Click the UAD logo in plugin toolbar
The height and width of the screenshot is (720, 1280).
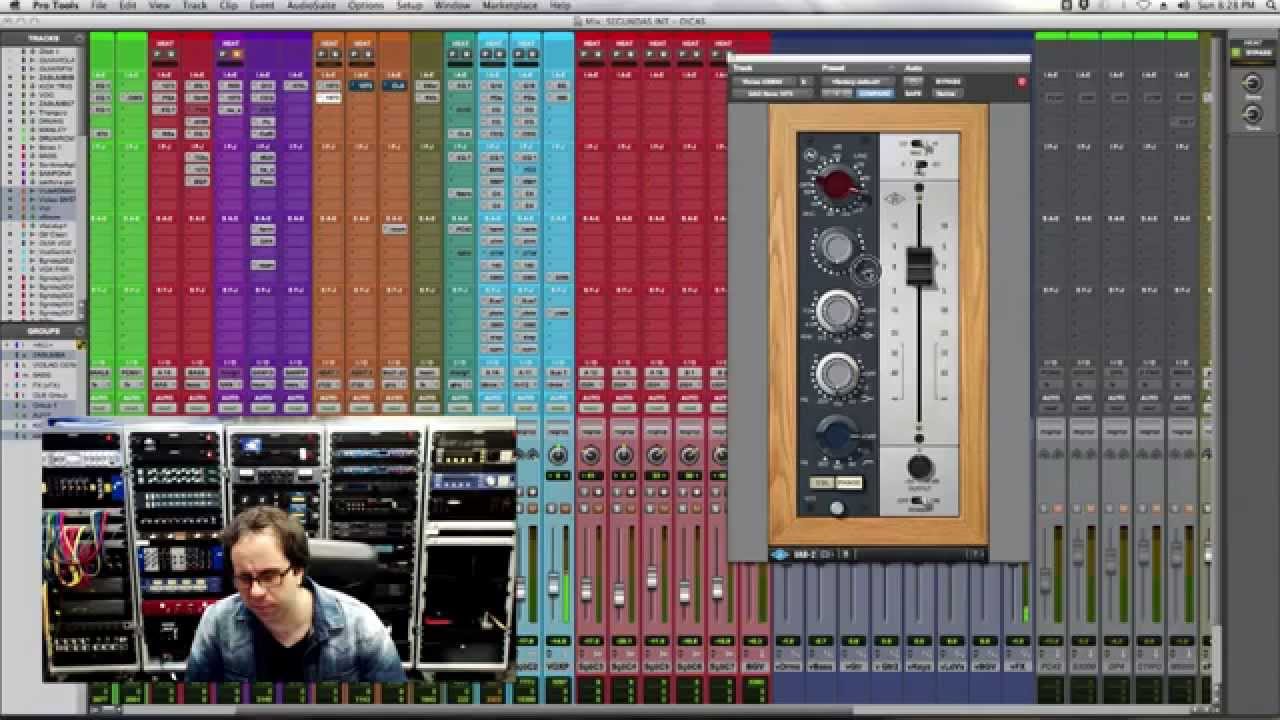(780, 554)
